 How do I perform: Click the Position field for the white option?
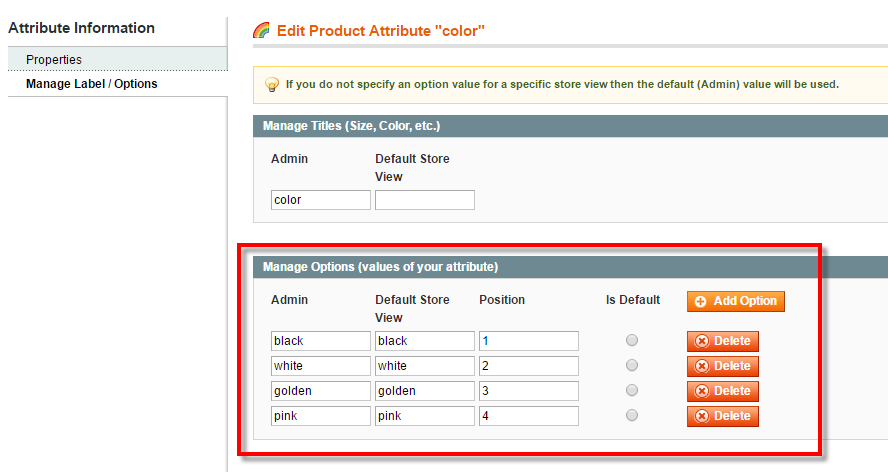(528, 366)
